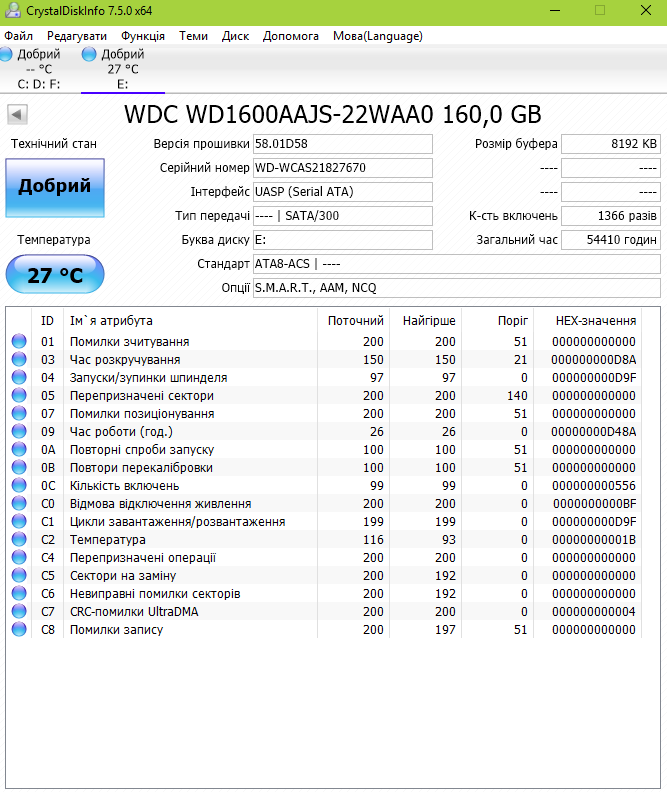
Task: Click status orb of C4 Перепризначені операції
Action: [x=19, y=557]
